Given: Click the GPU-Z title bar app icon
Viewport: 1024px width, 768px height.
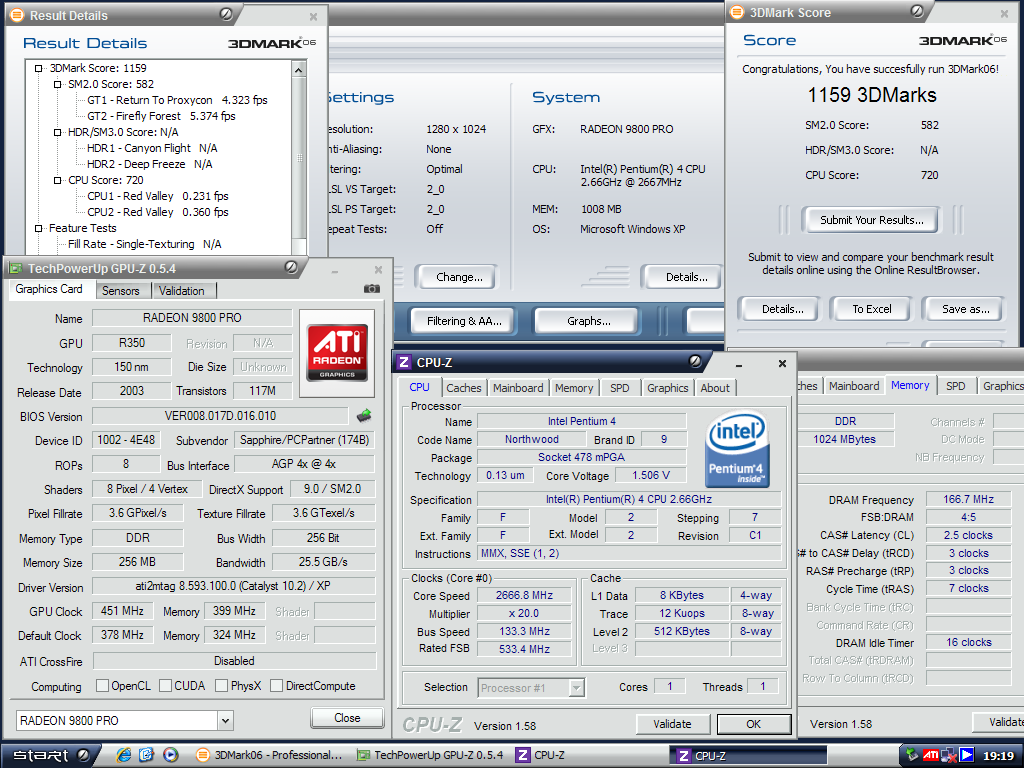Looking at the screenshot, I should (x=16, y=268).
